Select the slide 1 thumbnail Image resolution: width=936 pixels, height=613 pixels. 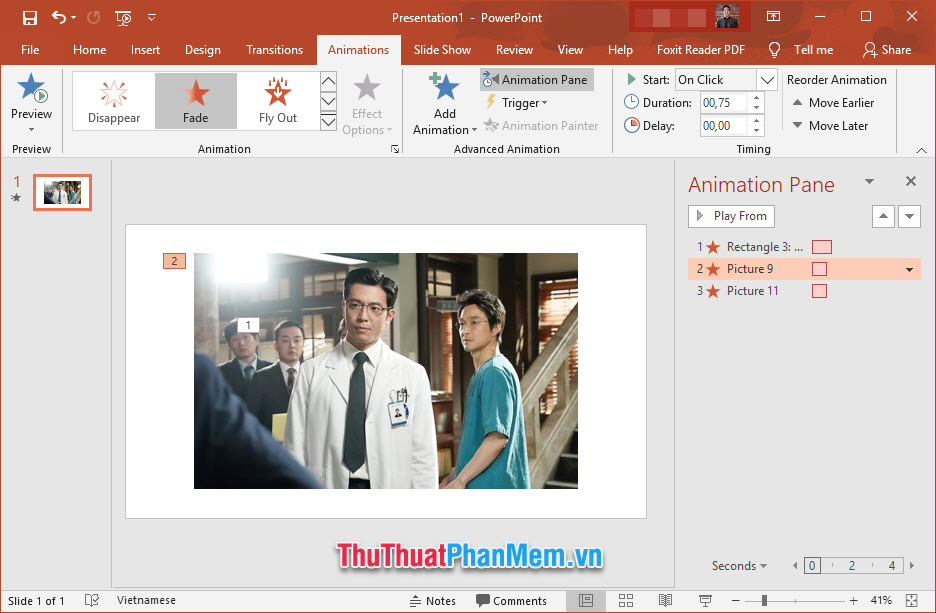click(62, 193)
